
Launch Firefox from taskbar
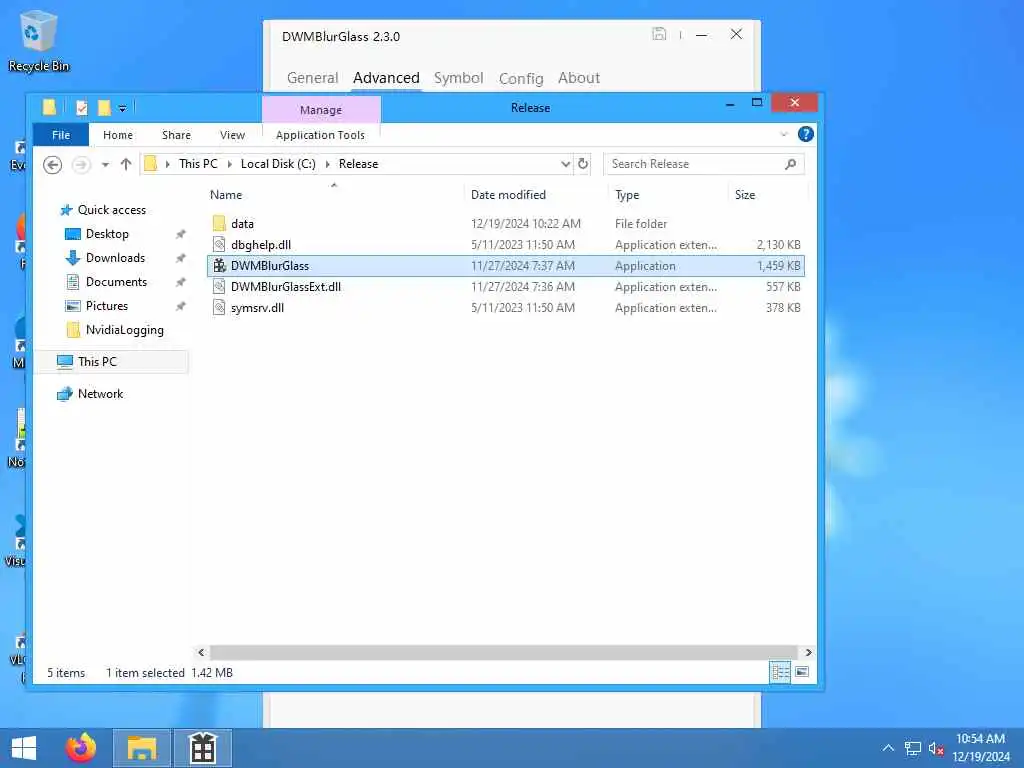pos(81,748)
